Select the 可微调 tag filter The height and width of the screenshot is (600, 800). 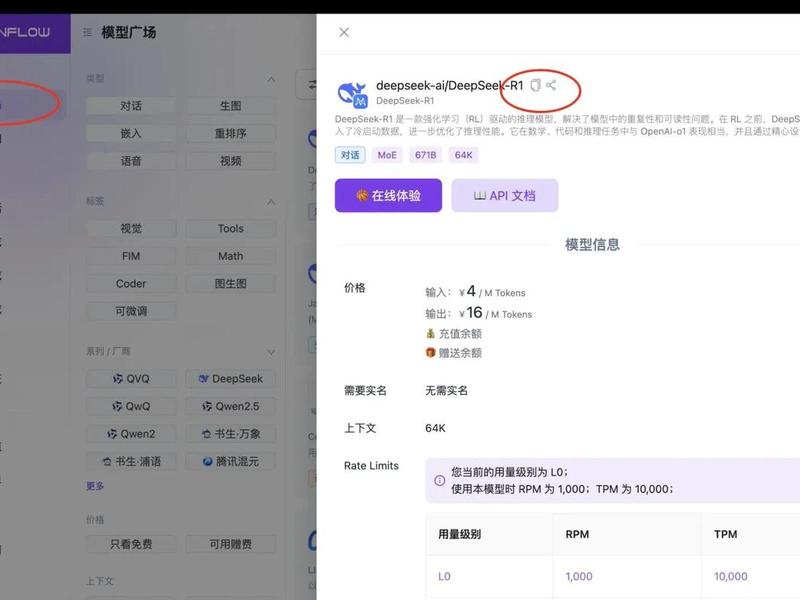131,311
